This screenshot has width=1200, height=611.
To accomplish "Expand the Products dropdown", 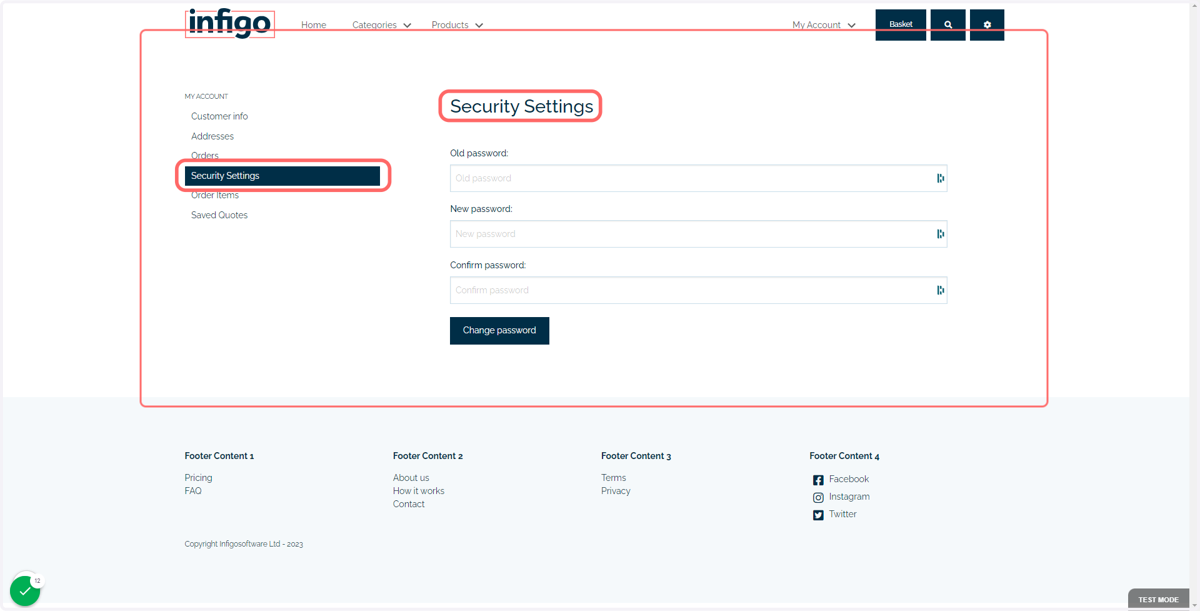I will click(457, 25).
